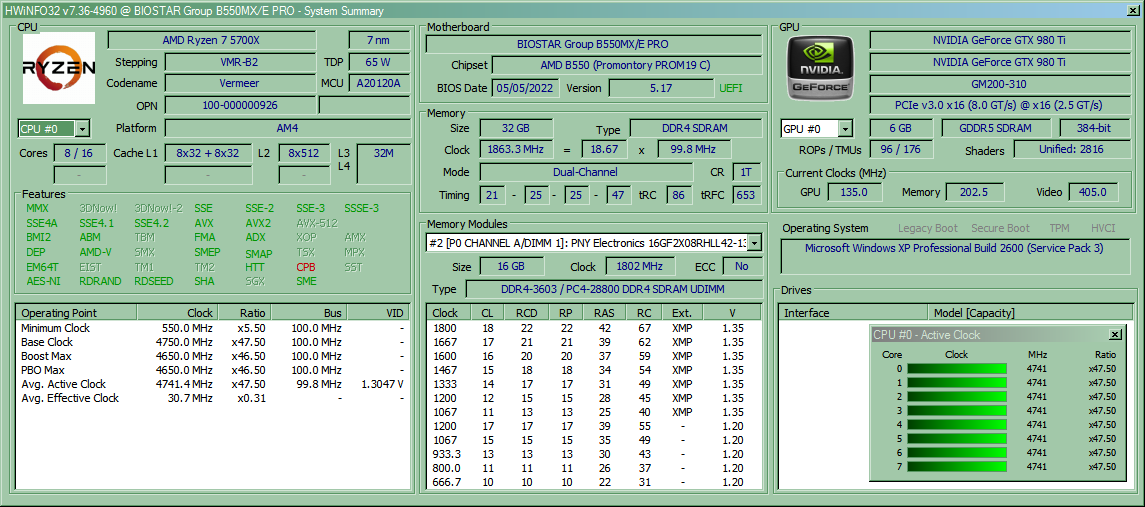Screen dimensions: 1145x507
Task: Click the Dual-Channel mode field
Action: click(586, 172)
